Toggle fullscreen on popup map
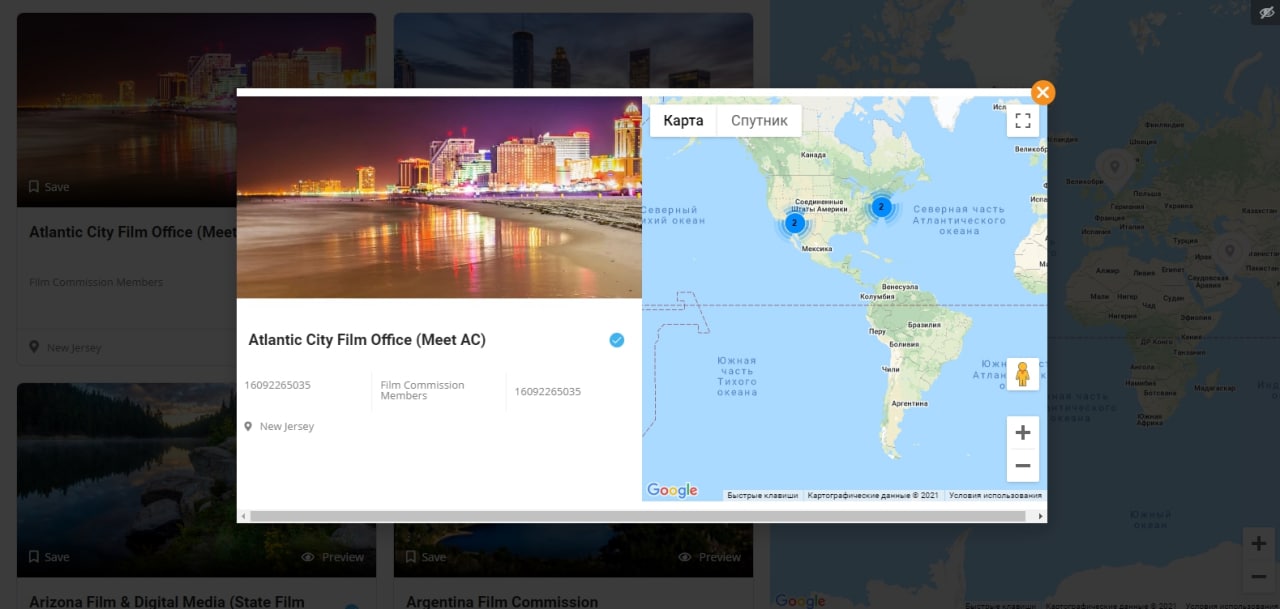 click(x=1022, y=121)
